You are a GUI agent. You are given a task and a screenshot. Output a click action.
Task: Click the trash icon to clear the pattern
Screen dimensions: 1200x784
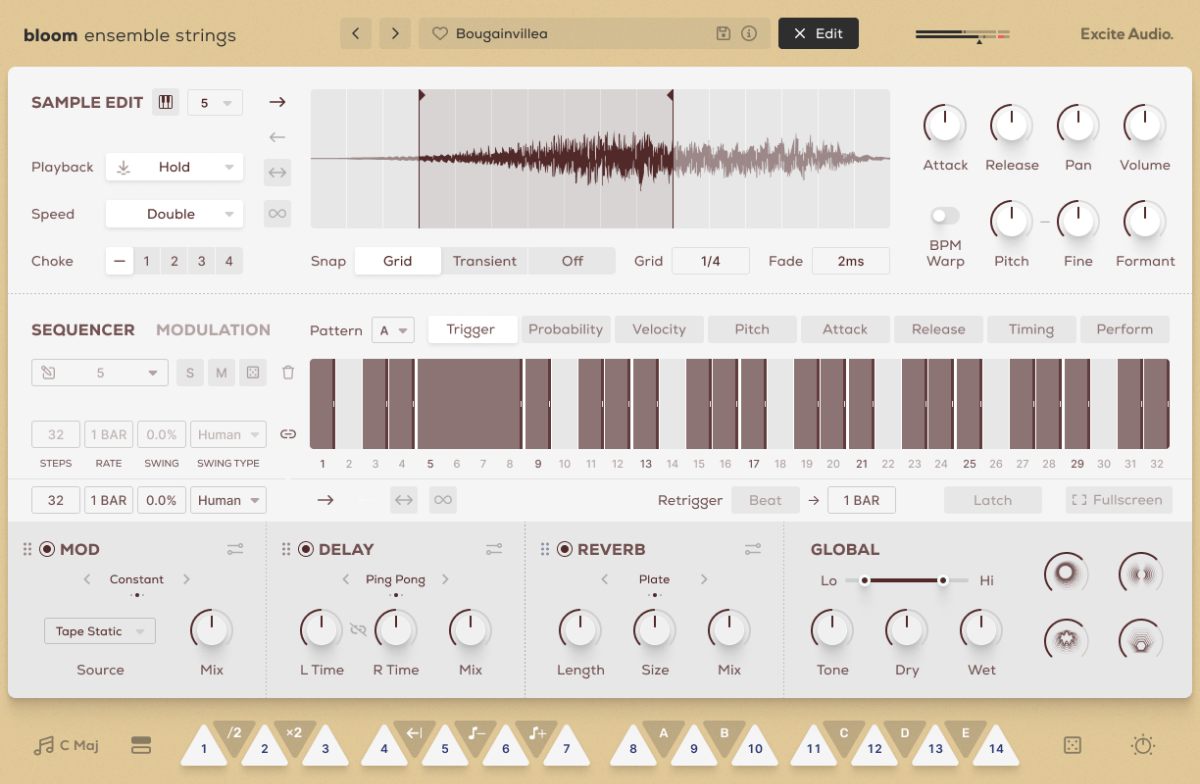289,372
